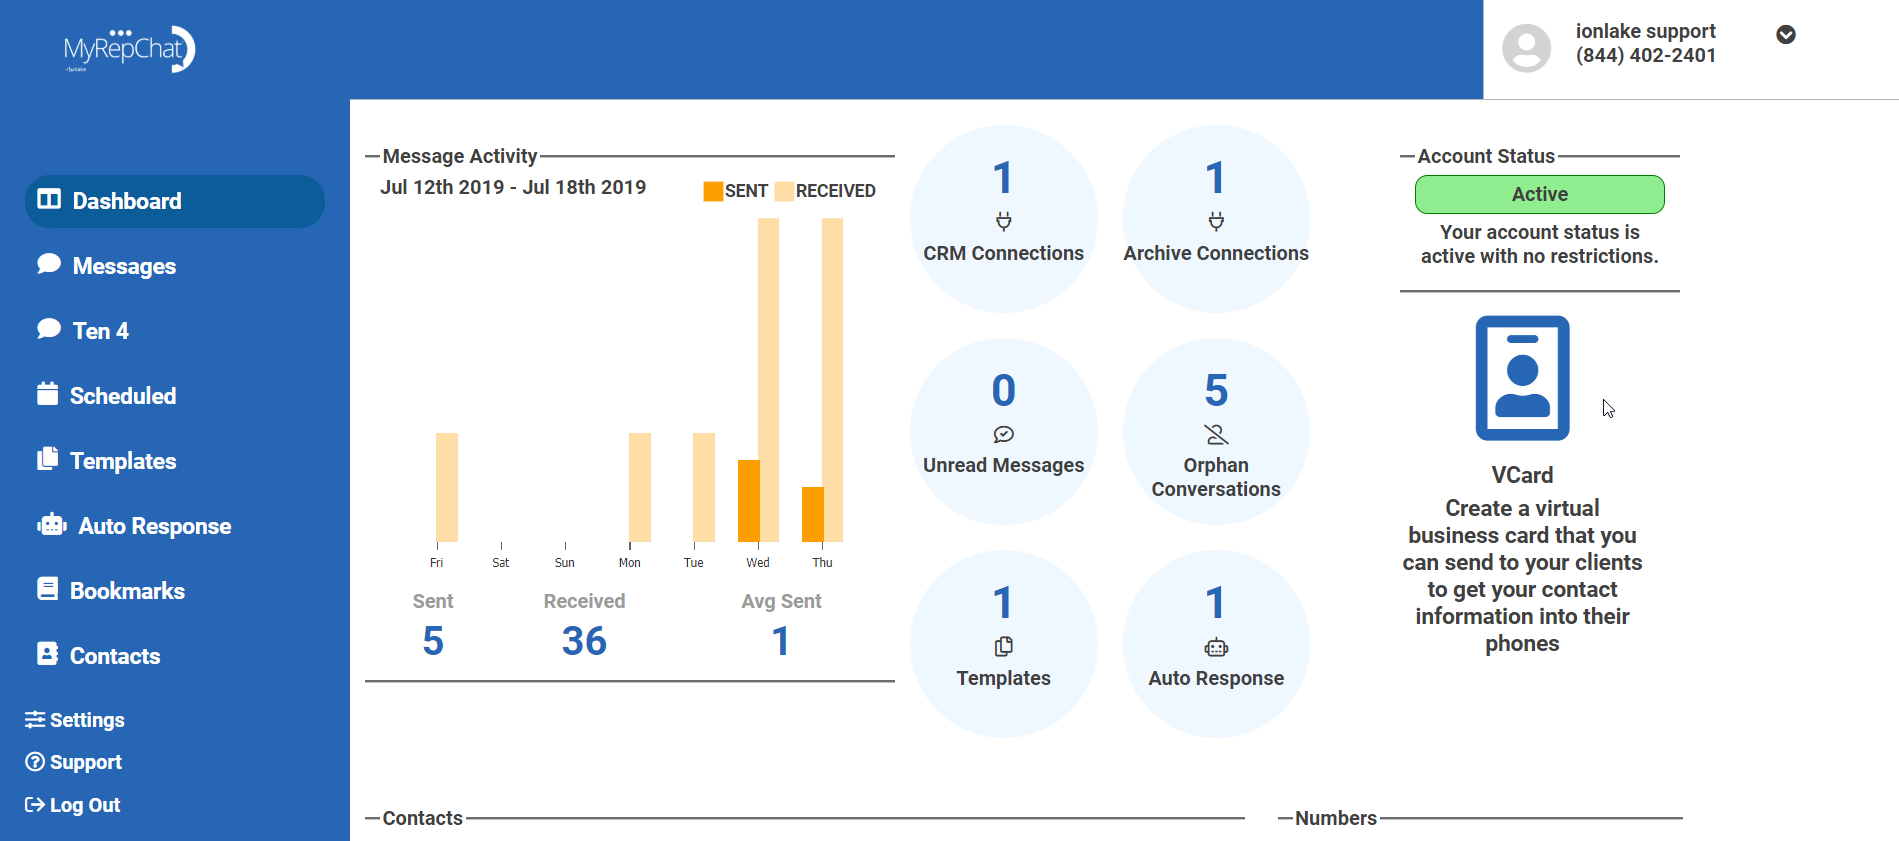Toggle RECEIVED series in chart legend
Viewport: 1899px width, 841px height.
[825, 191]
